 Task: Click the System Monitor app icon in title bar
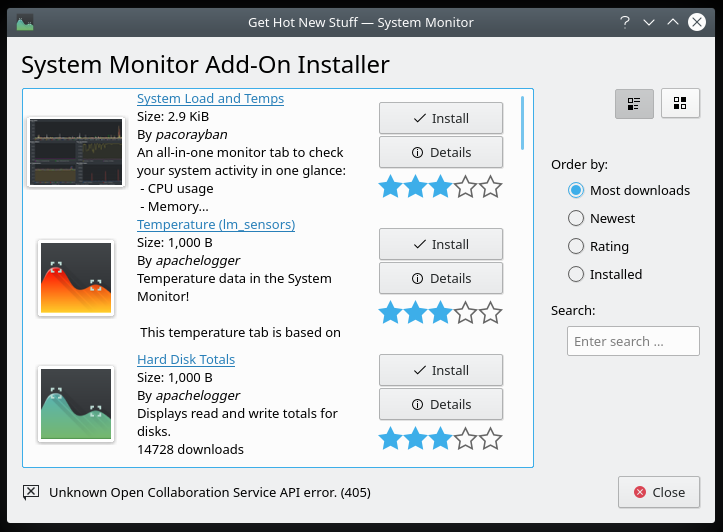(x=25, y=21)
